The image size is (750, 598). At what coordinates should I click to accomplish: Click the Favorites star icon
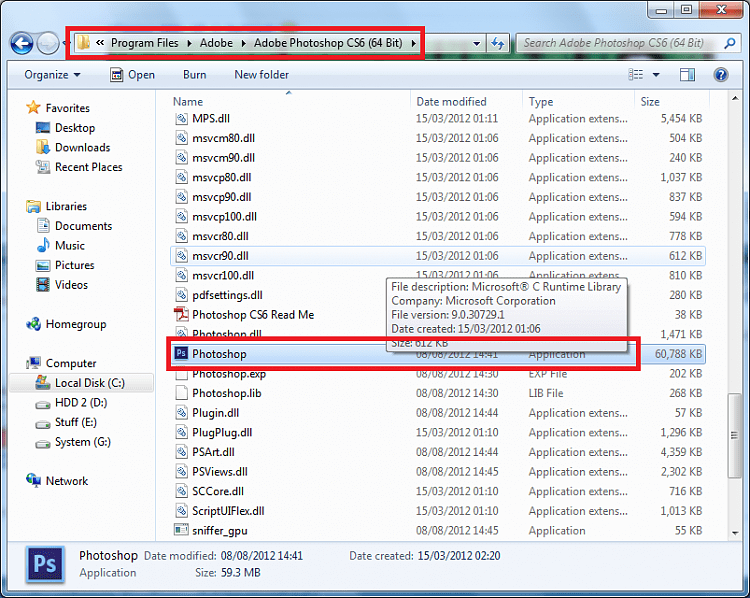[x=33, y=107]
